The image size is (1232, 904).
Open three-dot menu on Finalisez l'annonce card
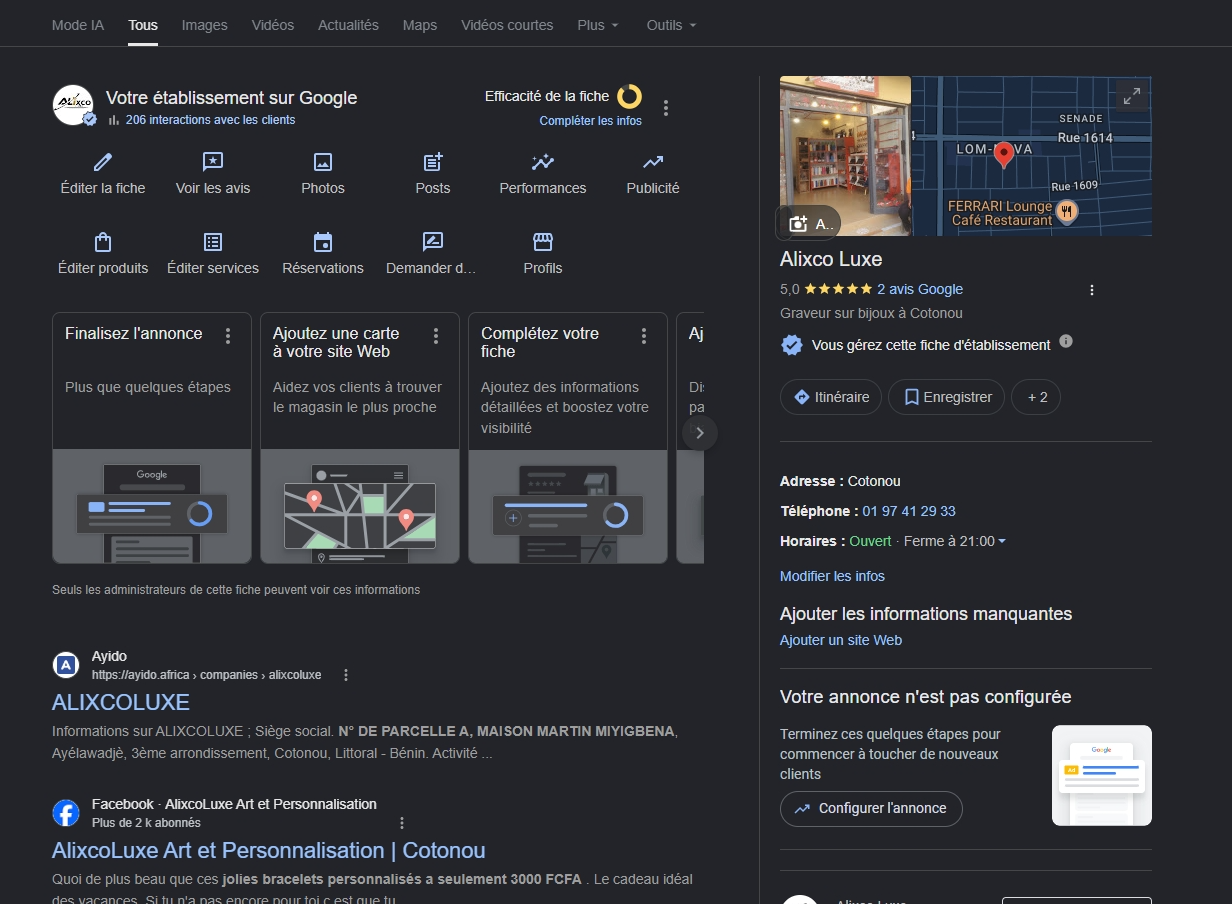[228, 336]
